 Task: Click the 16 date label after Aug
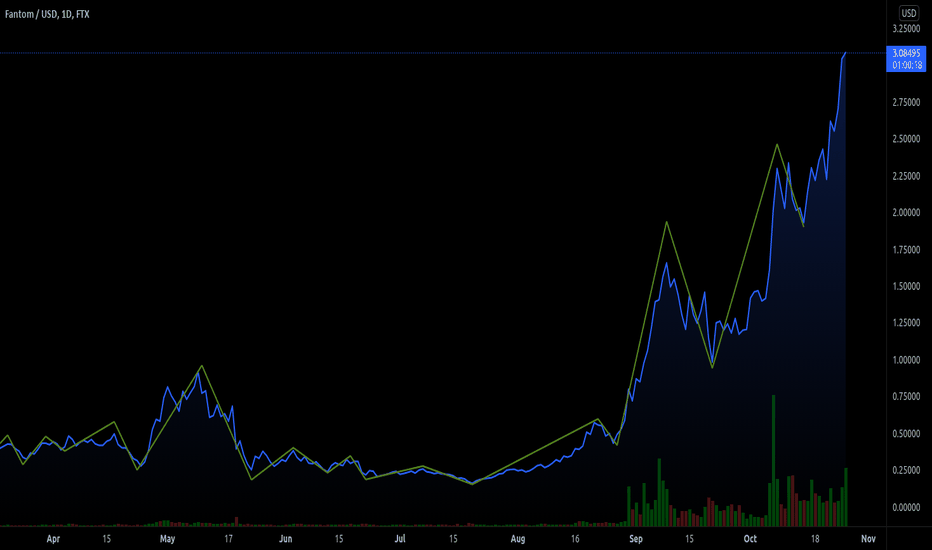[575, 539]
